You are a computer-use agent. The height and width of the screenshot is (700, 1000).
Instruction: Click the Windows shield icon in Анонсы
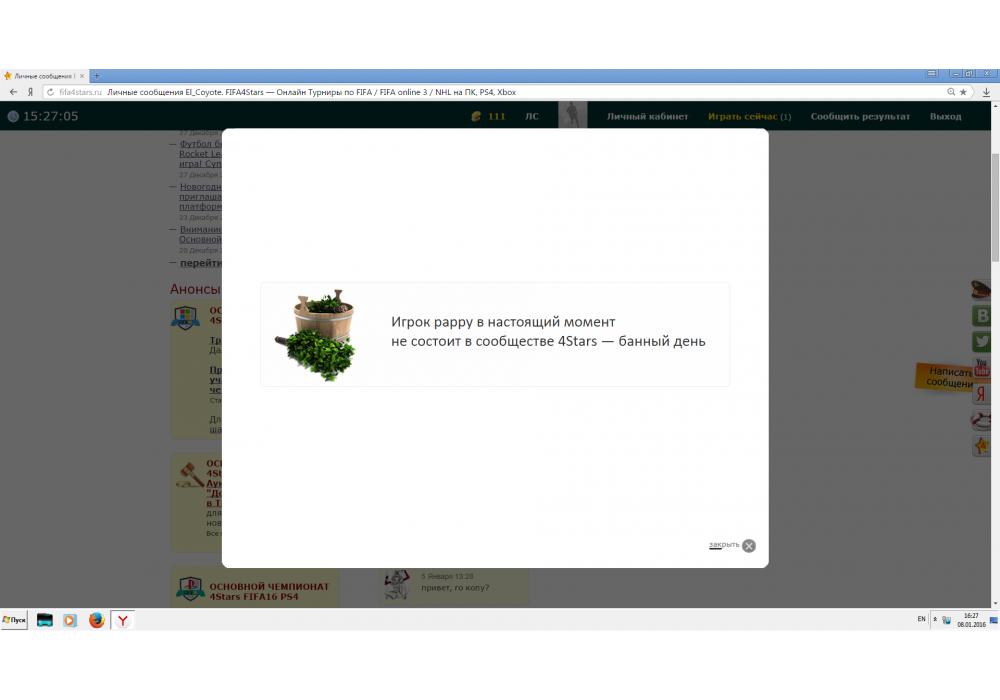pos(185,317)
